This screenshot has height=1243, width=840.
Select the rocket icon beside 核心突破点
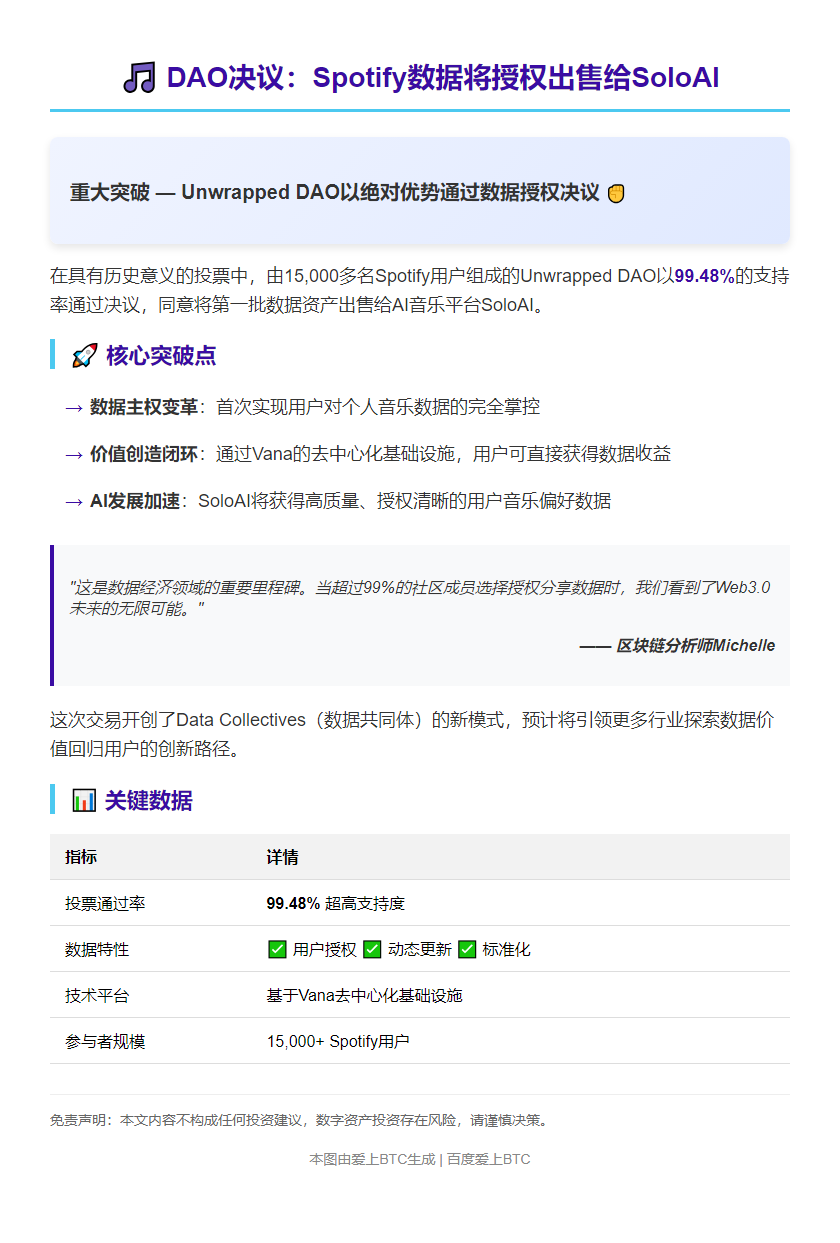point(84,356)
